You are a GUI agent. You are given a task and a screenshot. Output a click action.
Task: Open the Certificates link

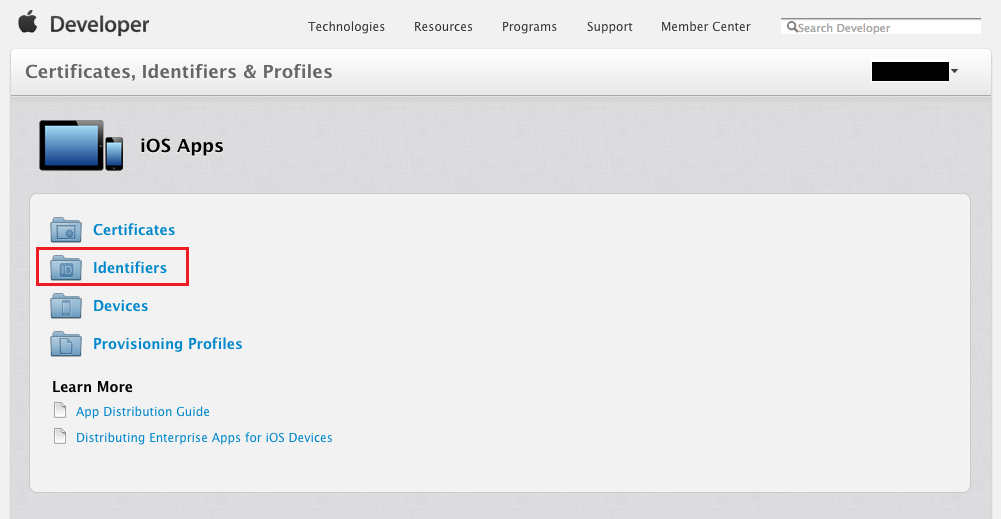tap(134, 230)
